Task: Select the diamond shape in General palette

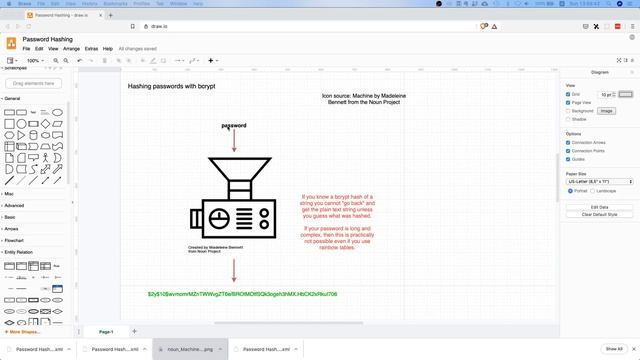Action: [x=45, y=124]
